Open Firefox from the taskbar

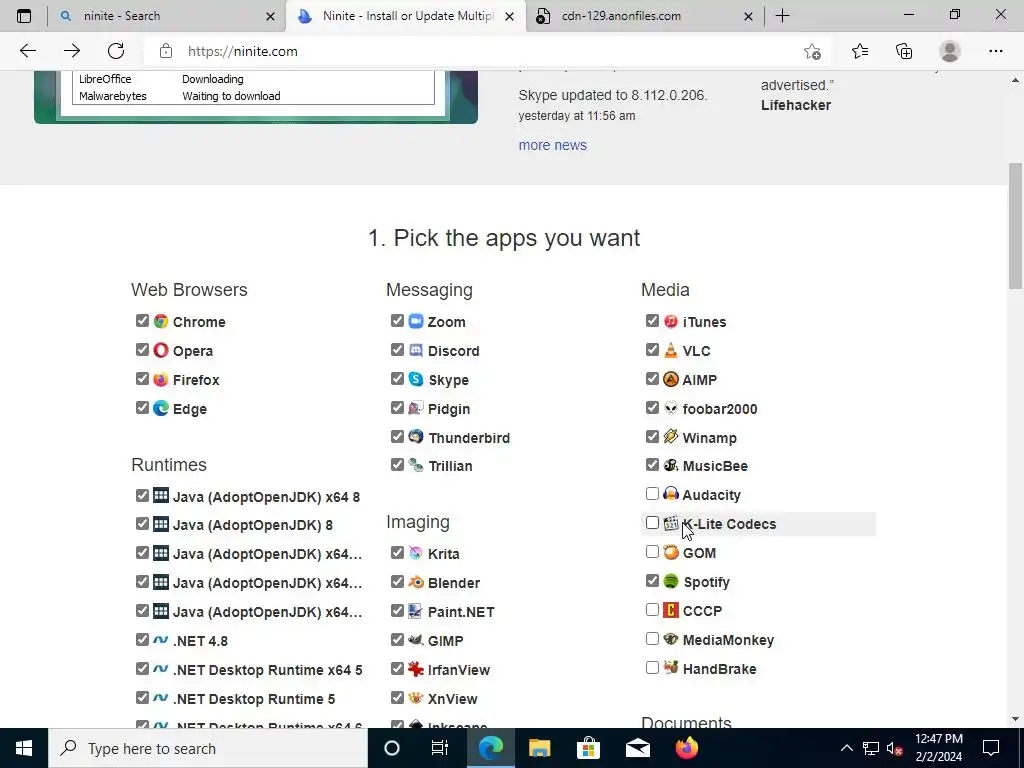click(x=686, y=748)
